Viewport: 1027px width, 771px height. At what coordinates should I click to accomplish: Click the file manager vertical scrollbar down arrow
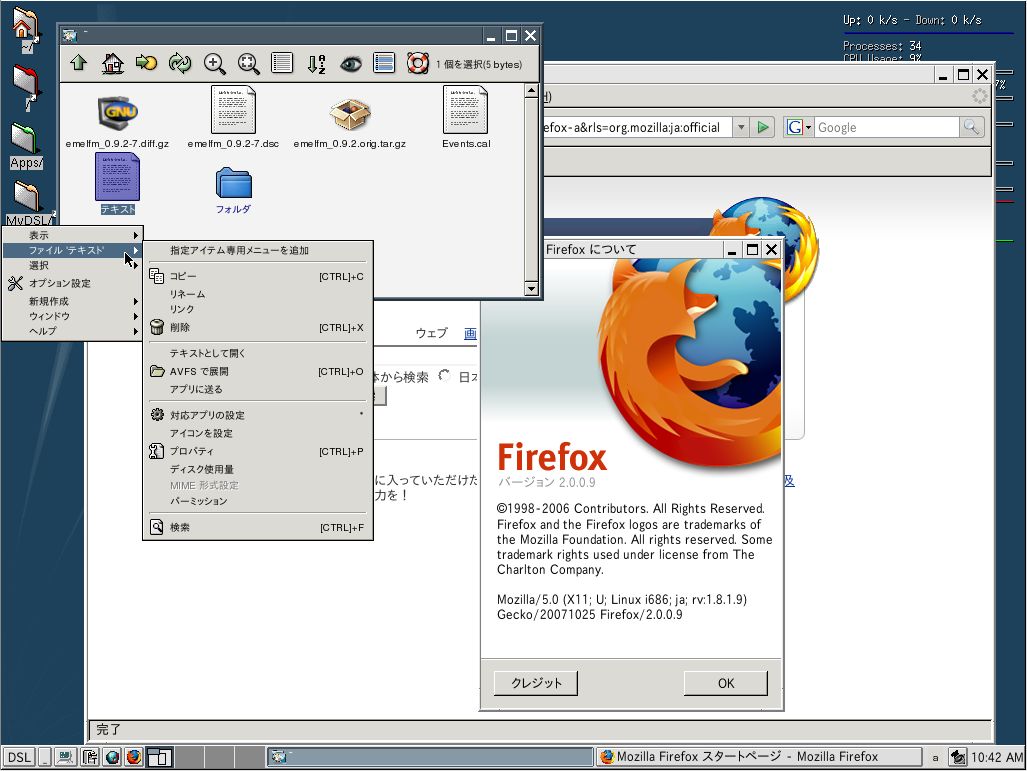(531, 288)
